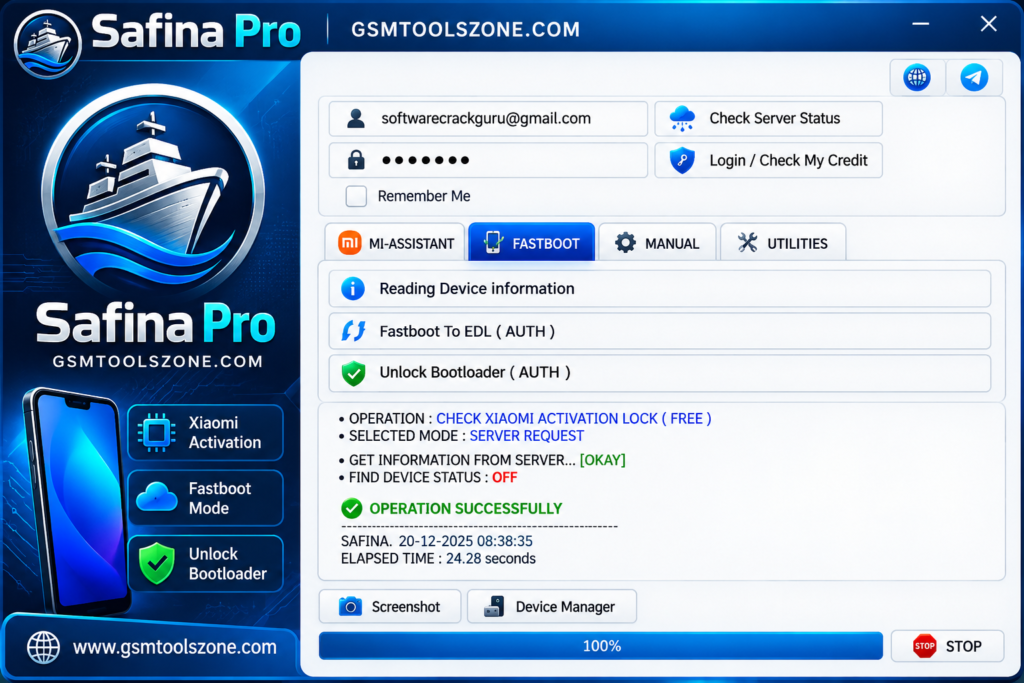This screenshot has height=683, width=1024.
Task: Click the chip icon on Xiaomi Activation
Action: [156, 432]
